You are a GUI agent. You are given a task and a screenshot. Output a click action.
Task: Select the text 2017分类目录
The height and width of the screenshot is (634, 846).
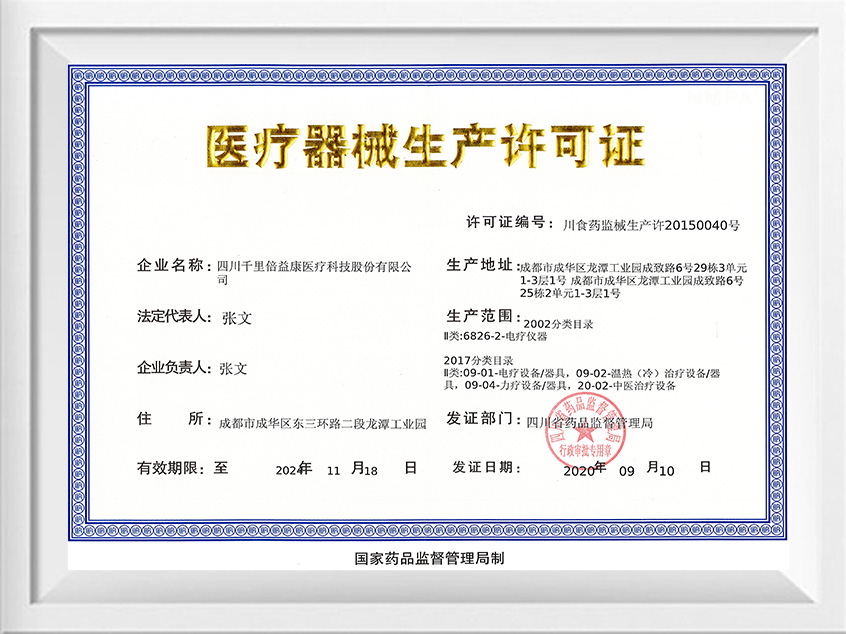click(x=479, y=360)
